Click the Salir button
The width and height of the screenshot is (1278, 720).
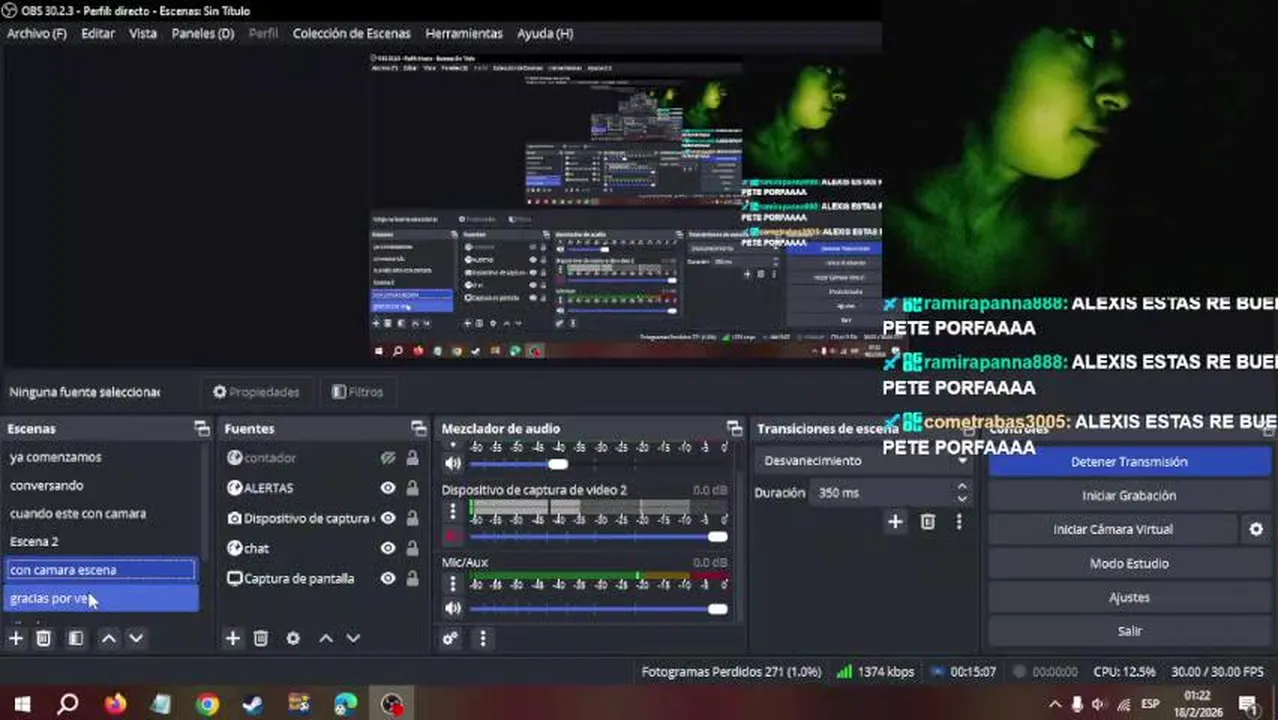(x=1129, y=631)
